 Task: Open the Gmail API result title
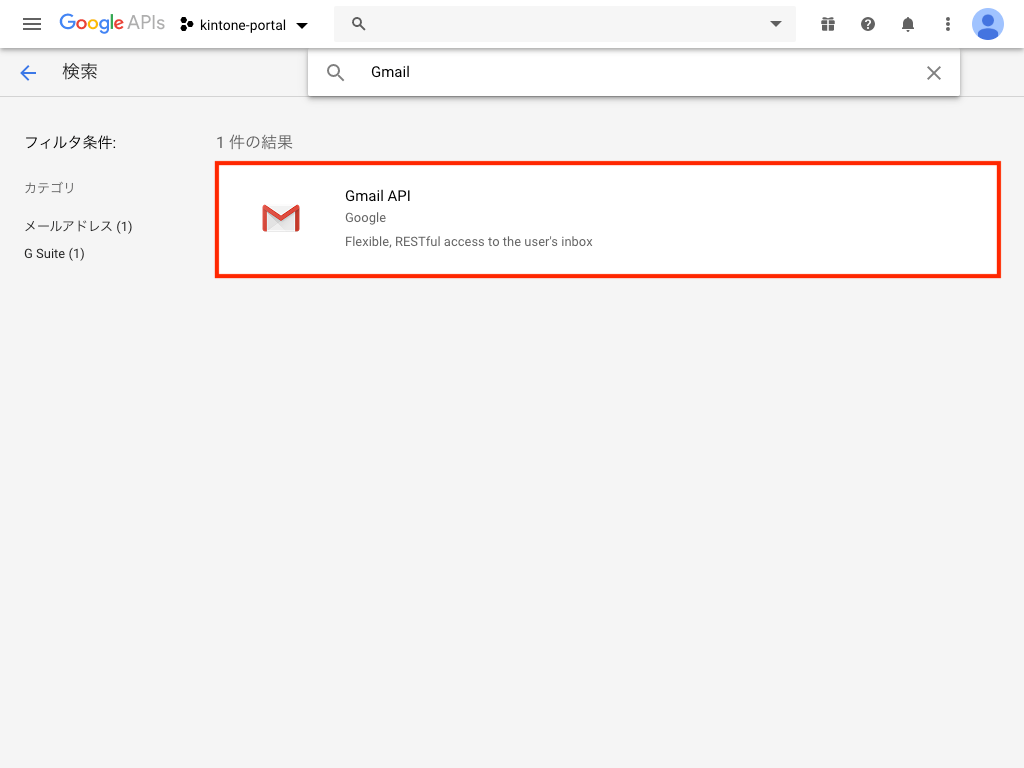click(378, 196)
